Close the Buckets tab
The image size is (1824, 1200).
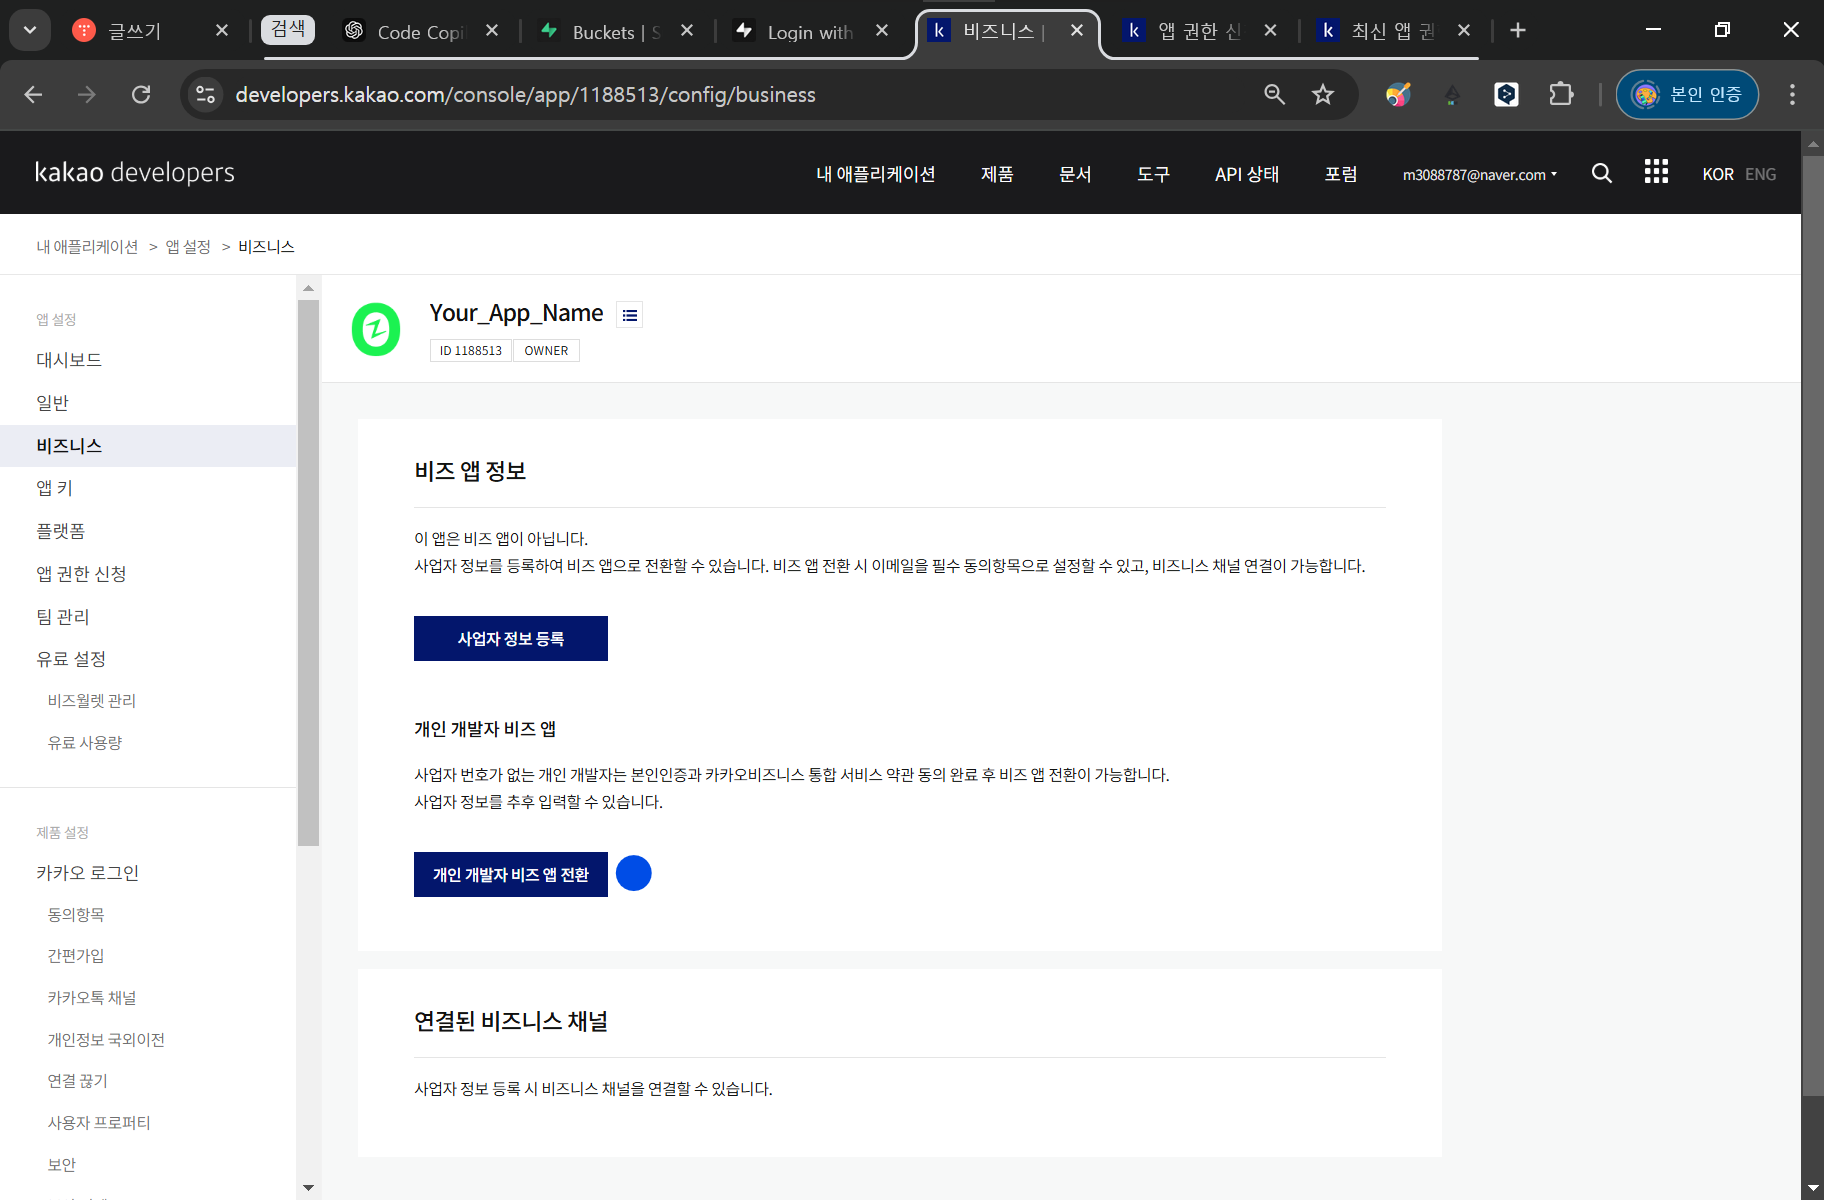[x=687, y=30]
